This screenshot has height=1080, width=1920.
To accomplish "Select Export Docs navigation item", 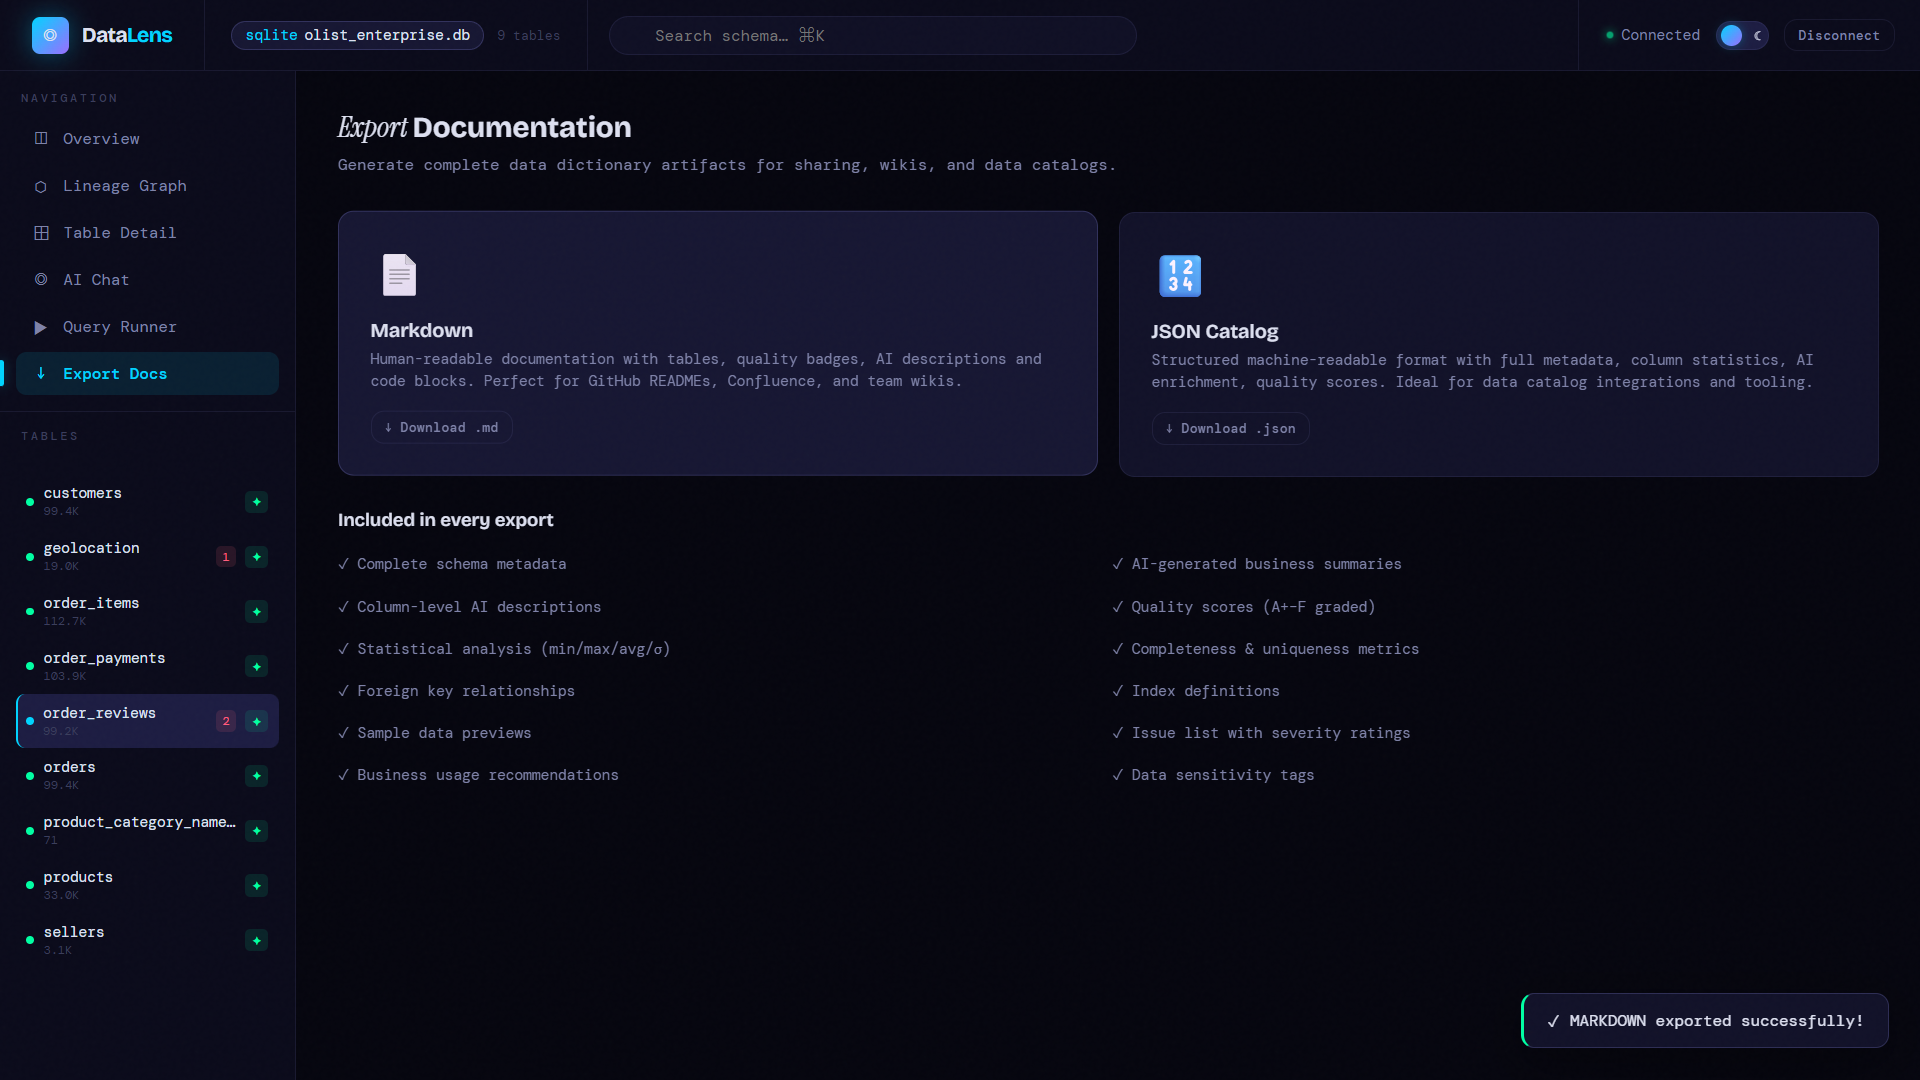I will (147, 374).
